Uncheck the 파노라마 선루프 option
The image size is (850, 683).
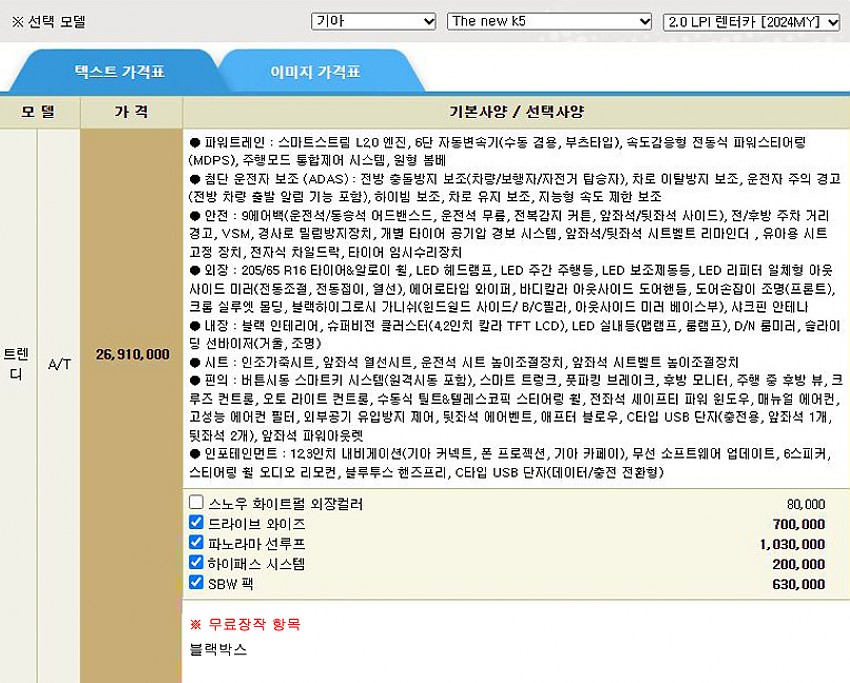(x=197, y=542)
